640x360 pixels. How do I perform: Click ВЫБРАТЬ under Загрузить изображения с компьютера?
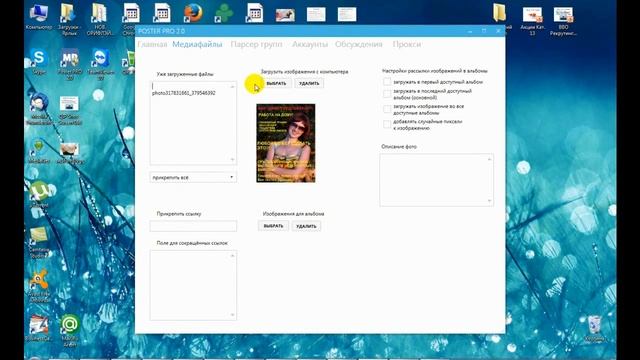[276, 83]
